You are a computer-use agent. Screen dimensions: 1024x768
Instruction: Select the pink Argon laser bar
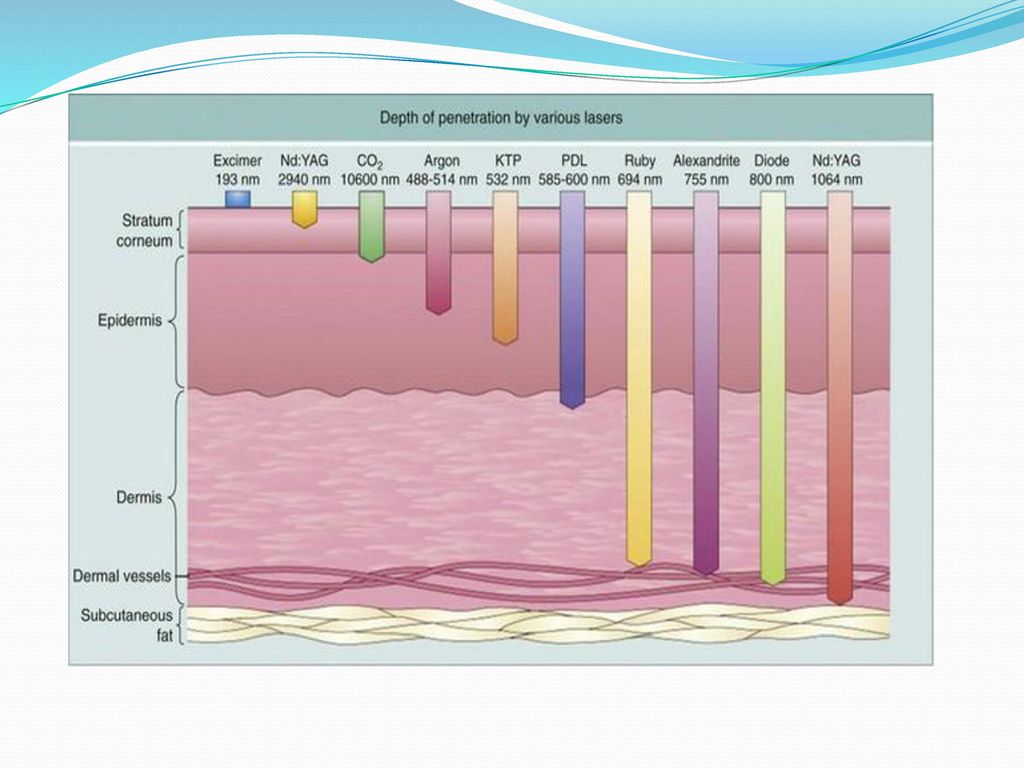click(438, 253)
